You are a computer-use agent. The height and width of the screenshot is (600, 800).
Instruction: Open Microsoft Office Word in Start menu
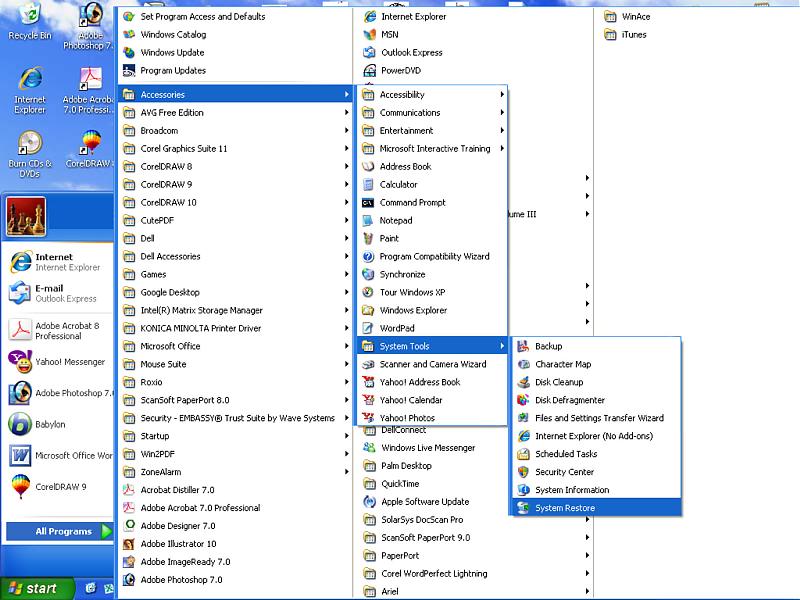point(59,455)
